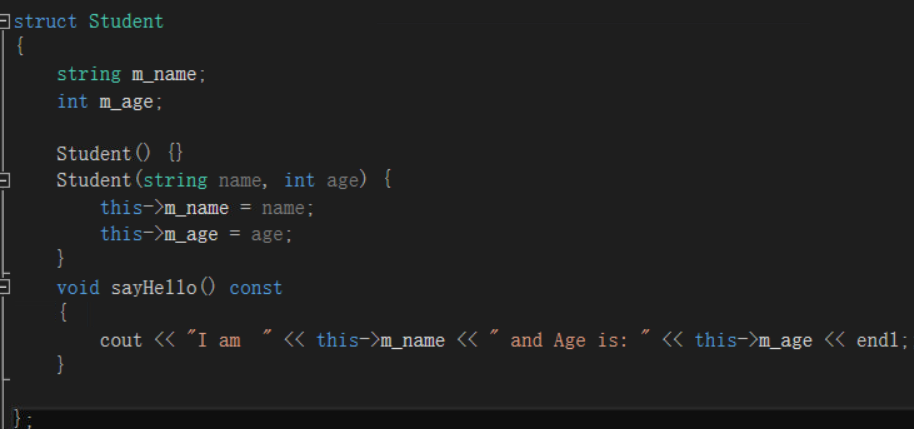Click the struct's closing brace with semicolon
This screenshot has height=429, width=914.
coord(22,419)
